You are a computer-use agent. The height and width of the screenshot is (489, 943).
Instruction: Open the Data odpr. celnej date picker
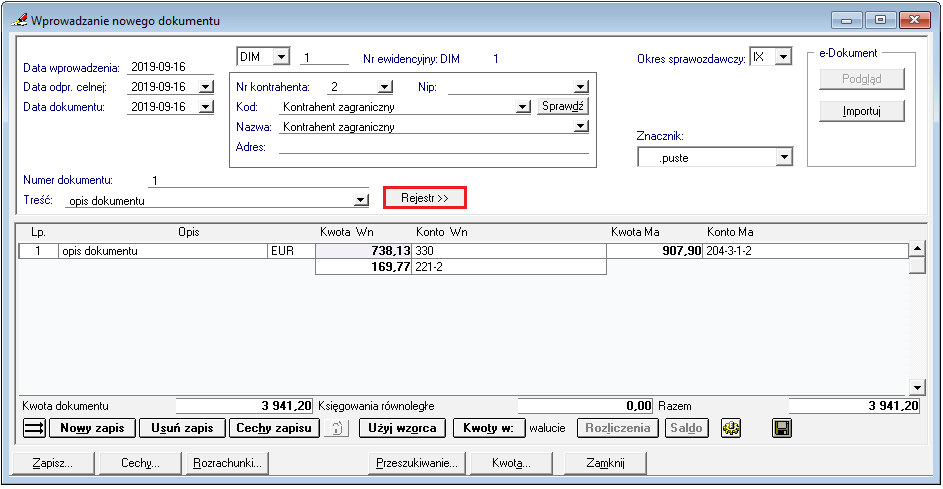[x=206, y=87]
